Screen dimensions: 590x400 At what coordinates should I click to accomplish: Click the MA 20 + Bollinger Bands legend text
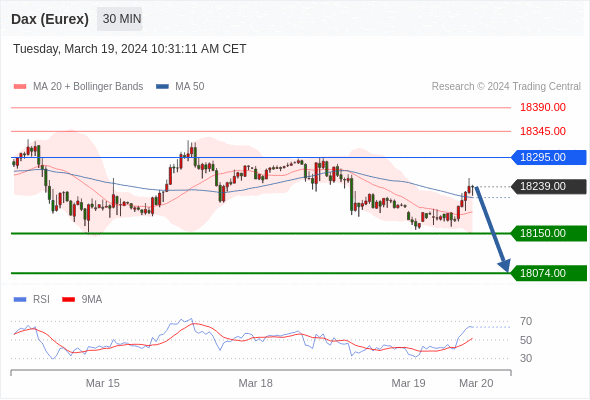pyautogui.click(x=88, y=87)
